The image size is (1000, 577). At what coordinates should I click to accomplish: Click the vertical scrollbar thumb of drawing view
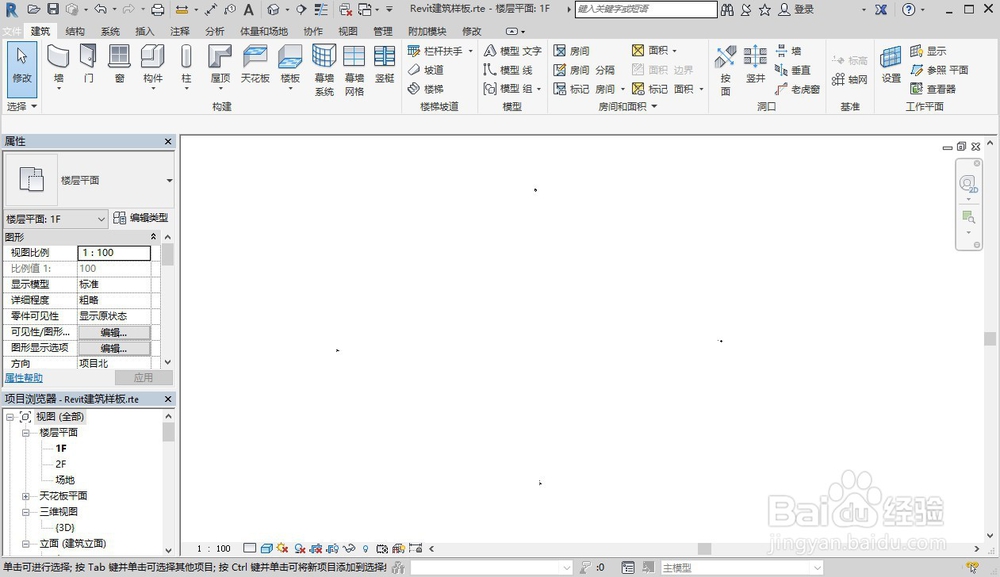pos(990,339)
